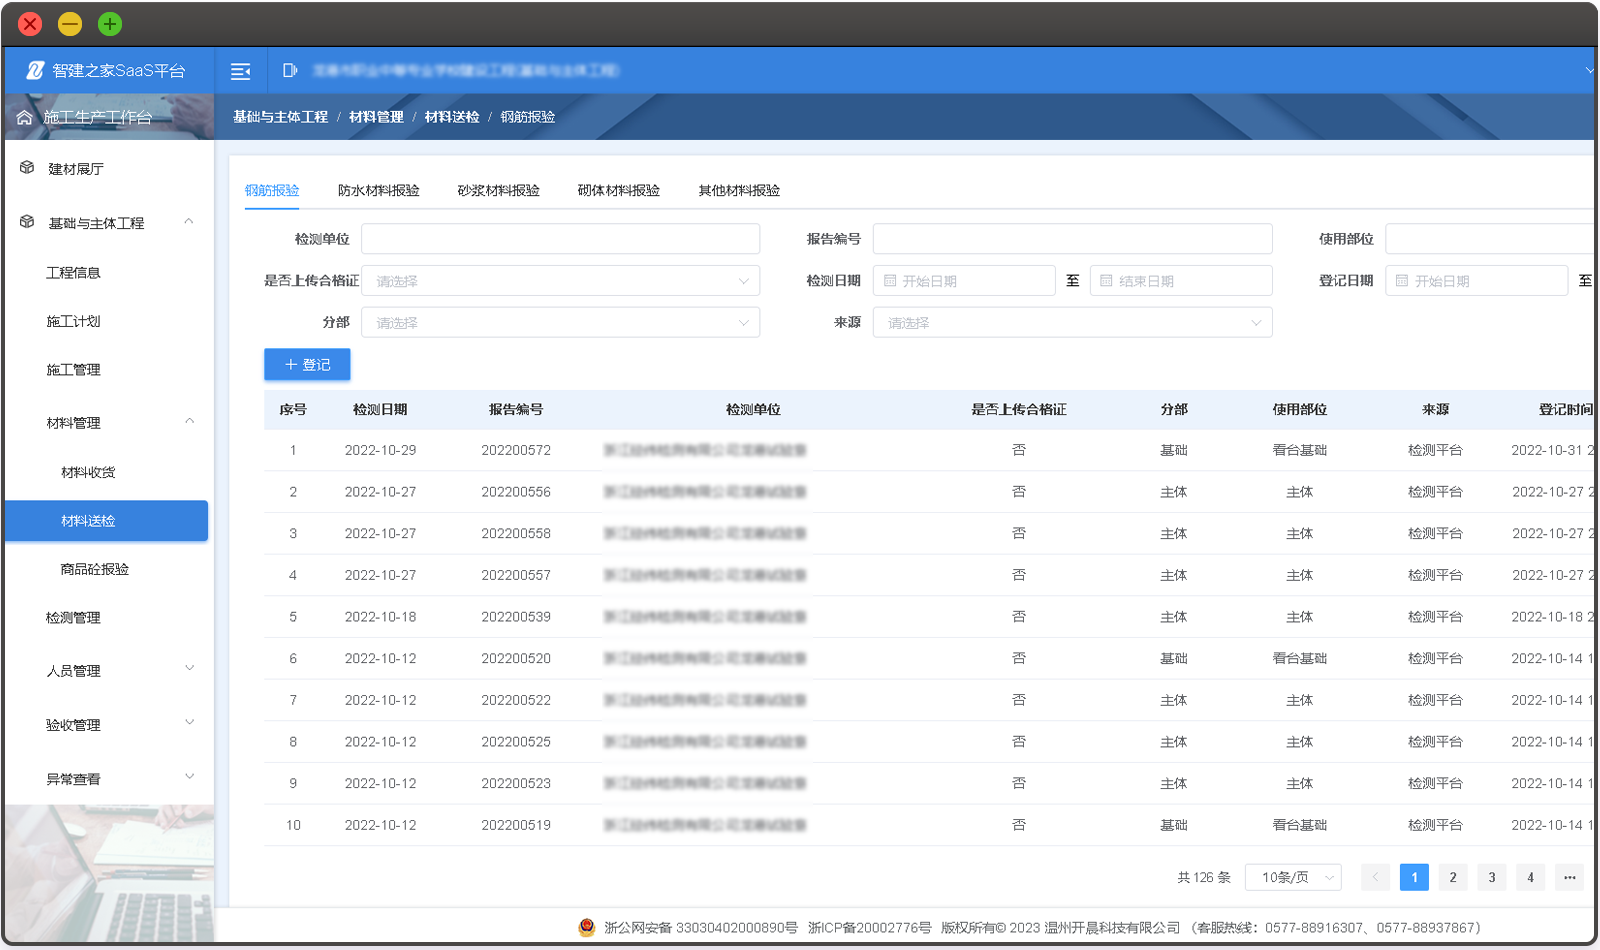Click the 使用部位 input field

click(x=1490, y=239)
